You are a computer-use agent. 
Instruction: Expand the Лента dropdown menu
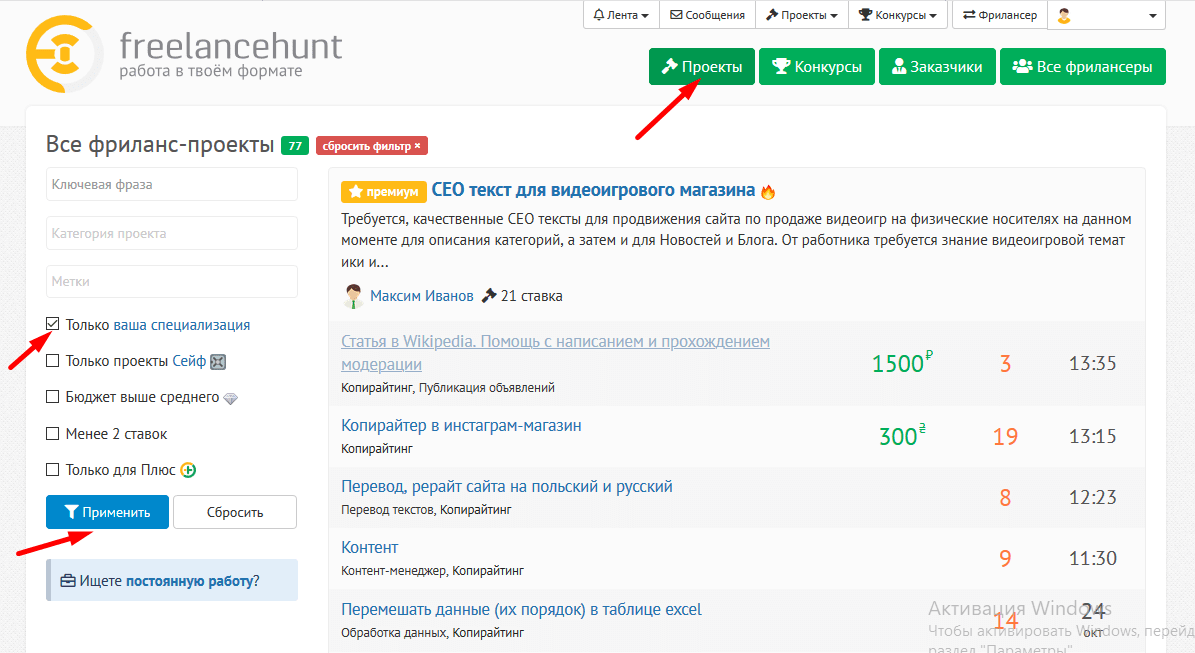[621, 15]
